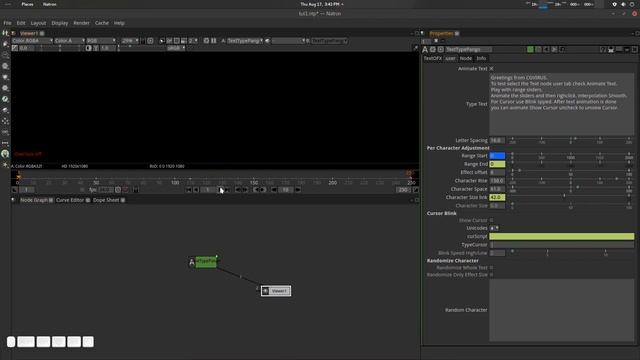The height and width of the screenshot is (360, 640).
Task: Open the TextOFX tab in properties
Action: click(x=433, y=58)
